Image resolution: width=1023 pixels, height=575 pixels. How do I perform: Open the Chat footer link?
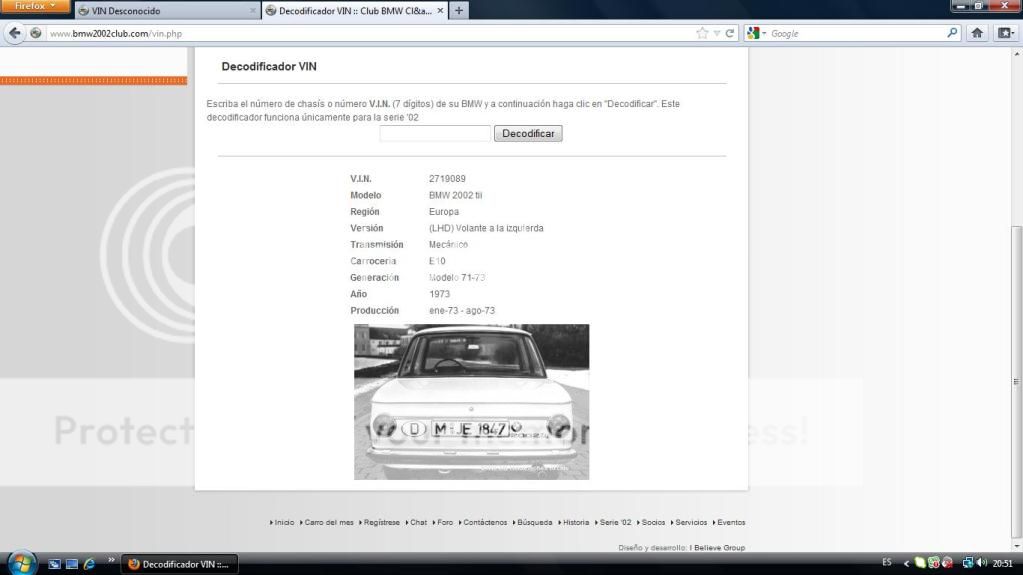tap(418, 522)
